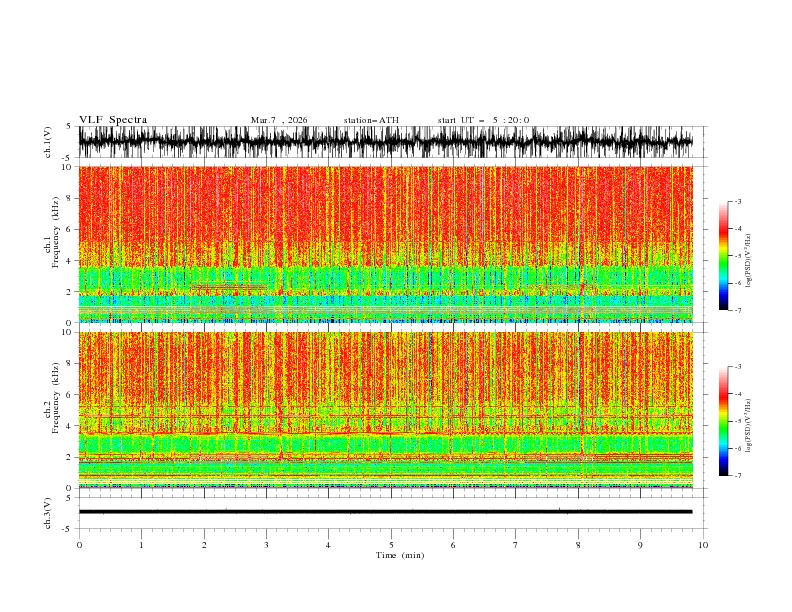Click the '-7' label on ch.2 colorbar

tap(737, 475)
